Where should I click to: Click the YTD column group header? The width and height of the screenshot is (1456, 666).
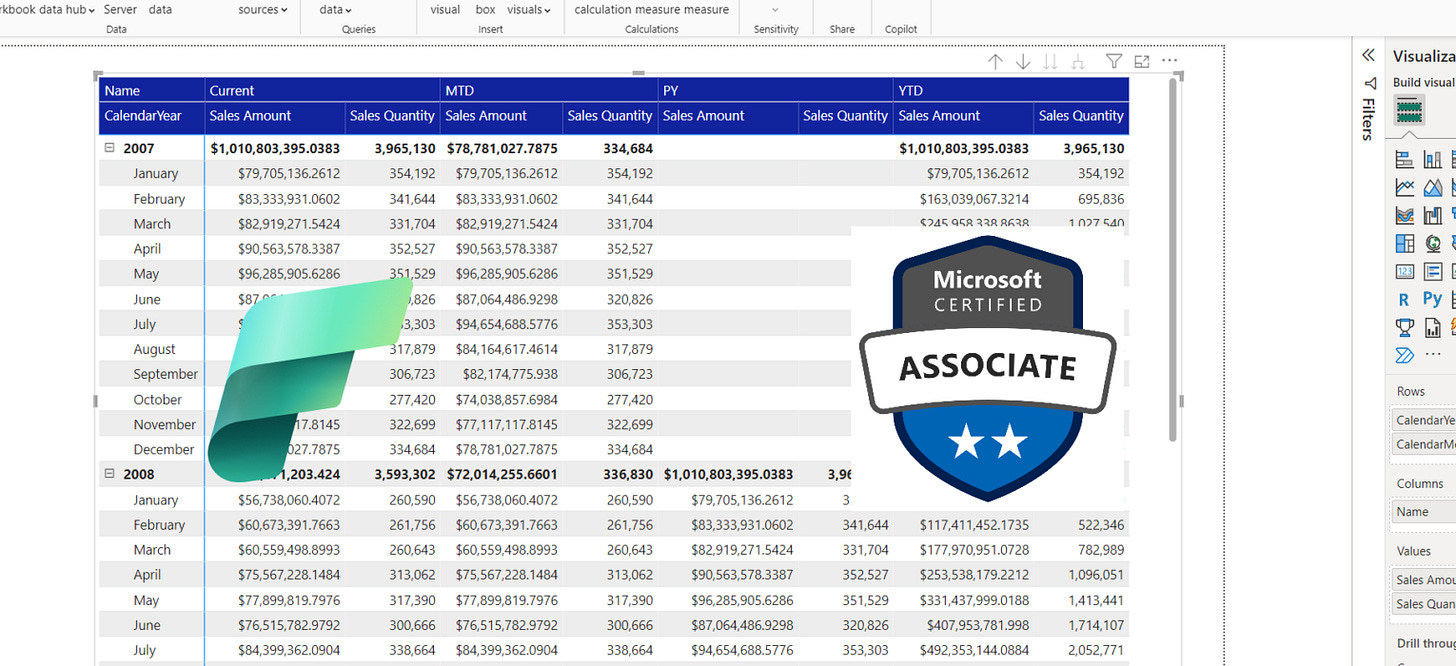click(x=1011, y=90)
